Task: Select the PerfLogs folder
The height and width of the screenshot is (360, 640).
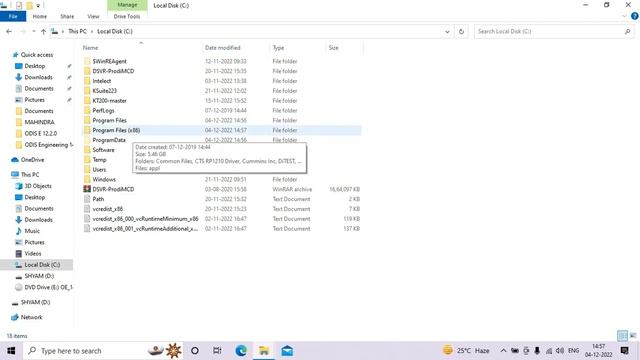Action: click(103, 110)
